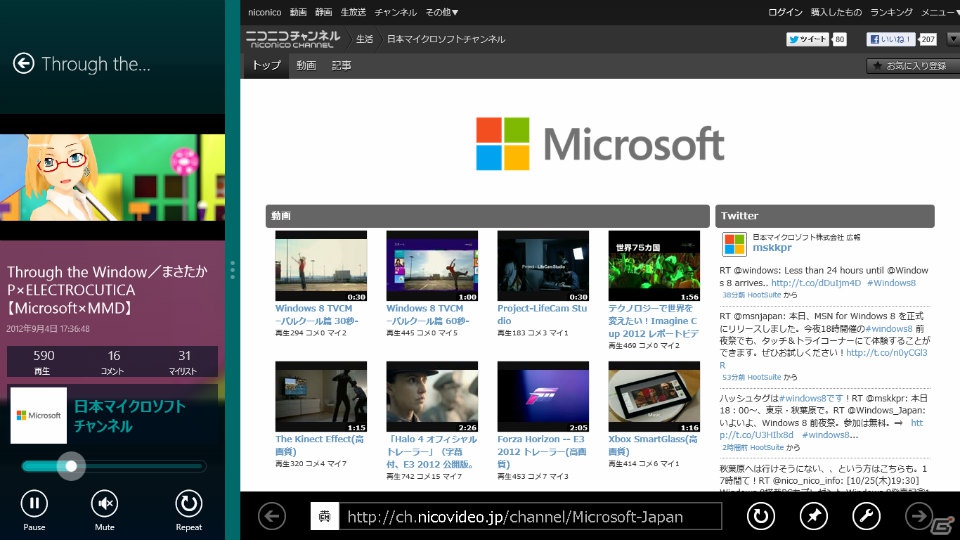This screenshot has height=540, width=960.
Task: Mute the video audio
Action: pos(105,503)
